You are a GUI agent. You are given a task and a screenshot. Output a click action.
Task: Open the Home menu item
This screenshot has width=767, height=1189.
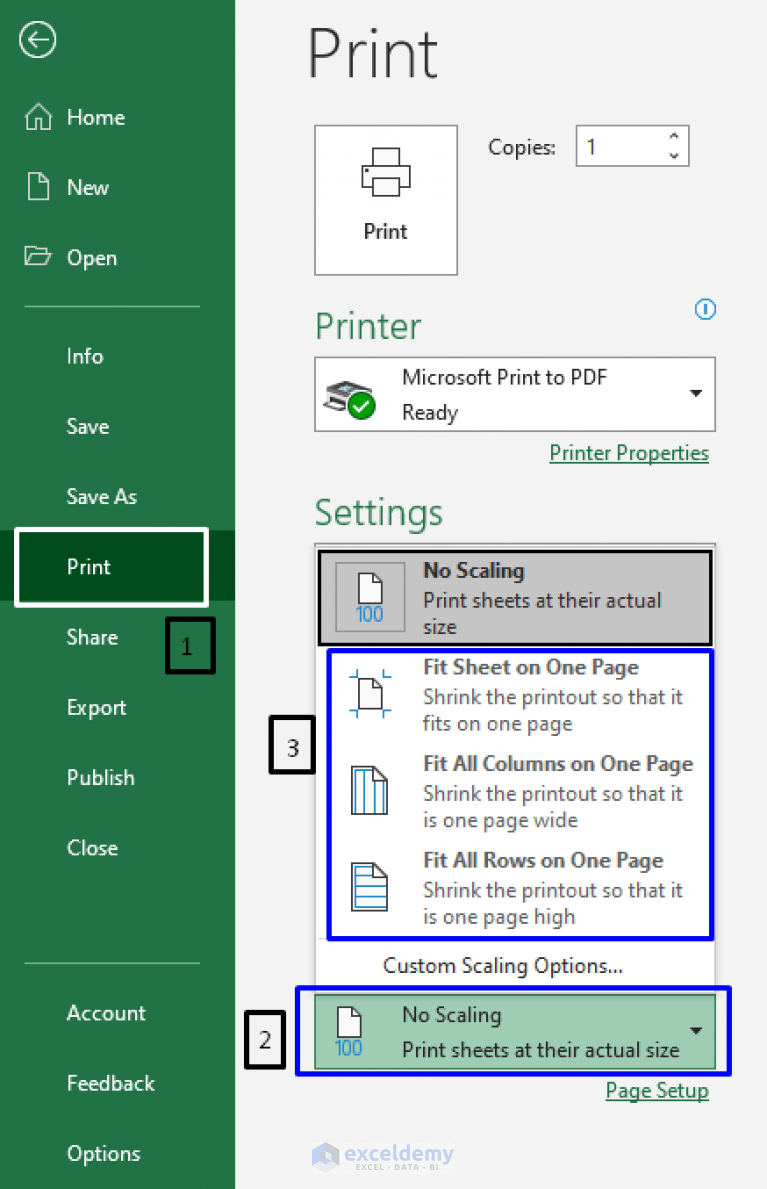pos(96,118)
